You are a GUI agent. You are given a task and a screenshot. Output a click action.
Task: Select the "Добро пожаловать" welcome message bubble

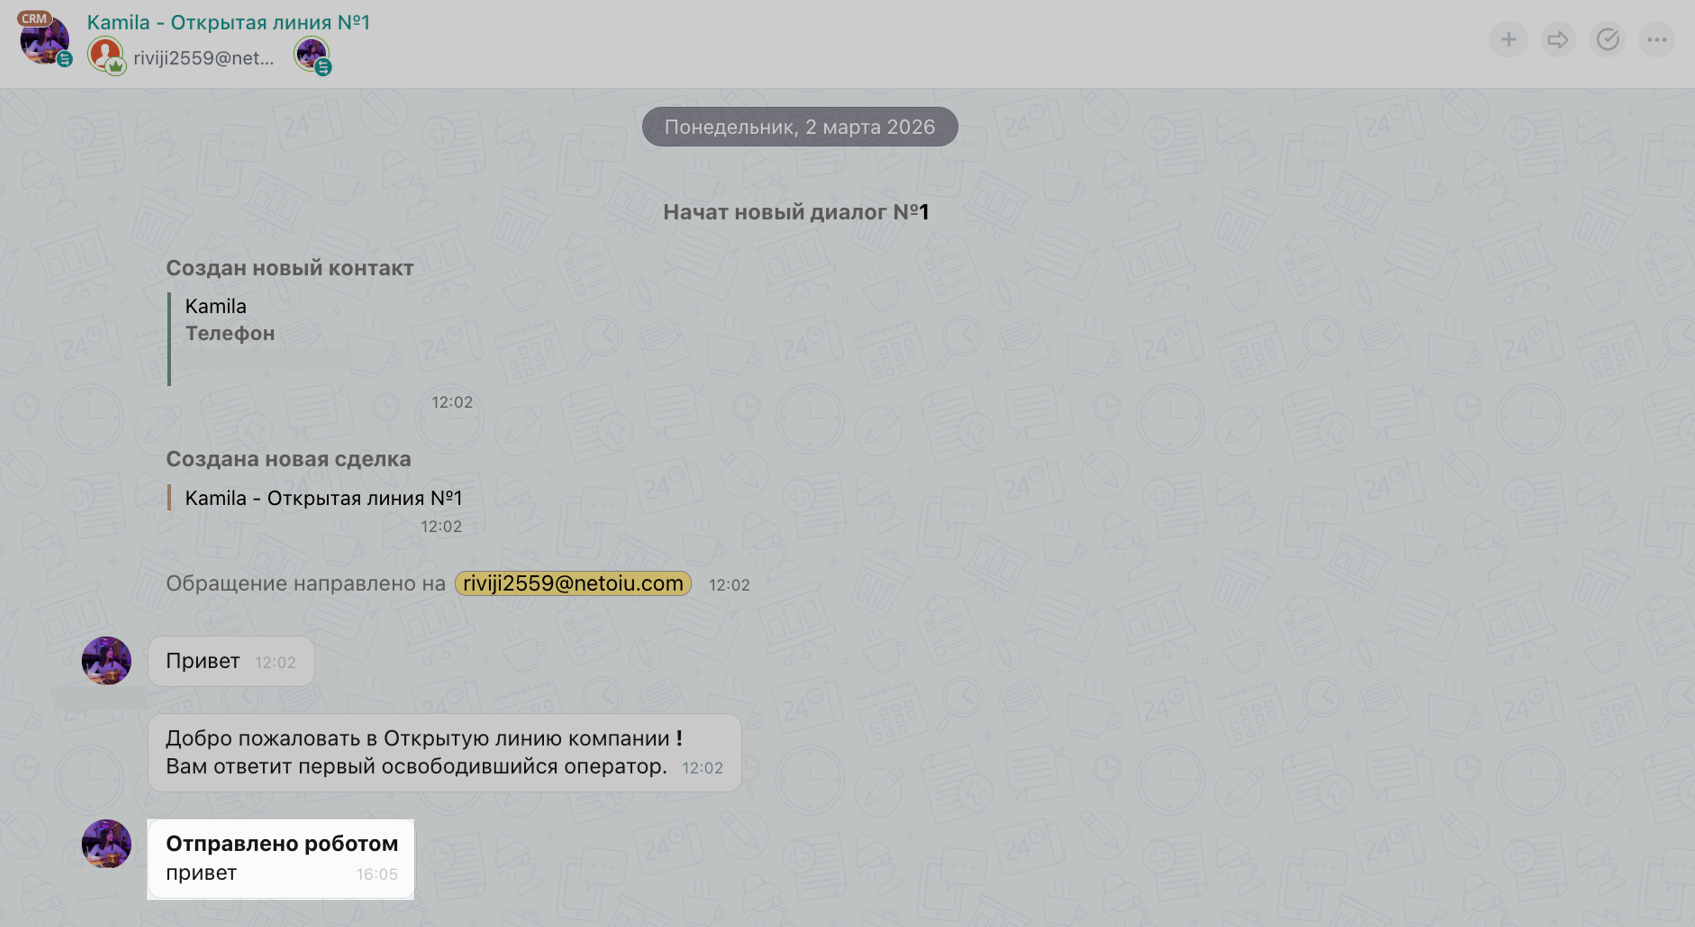pos(444,752)
